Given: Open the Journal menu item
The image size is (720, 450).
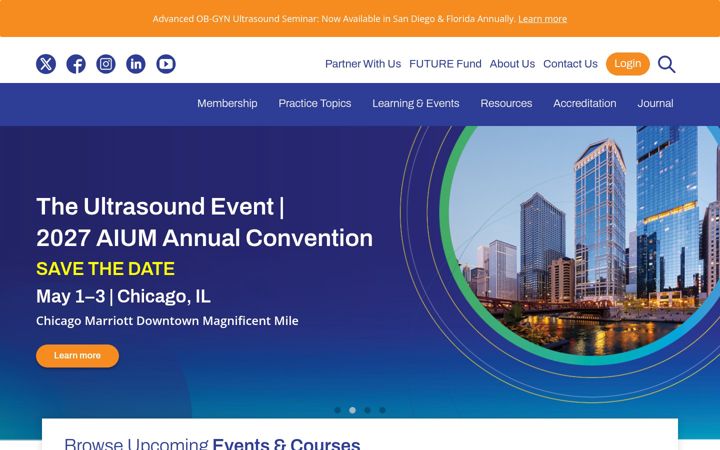Looking at the screenshot, I should [655, 103].
